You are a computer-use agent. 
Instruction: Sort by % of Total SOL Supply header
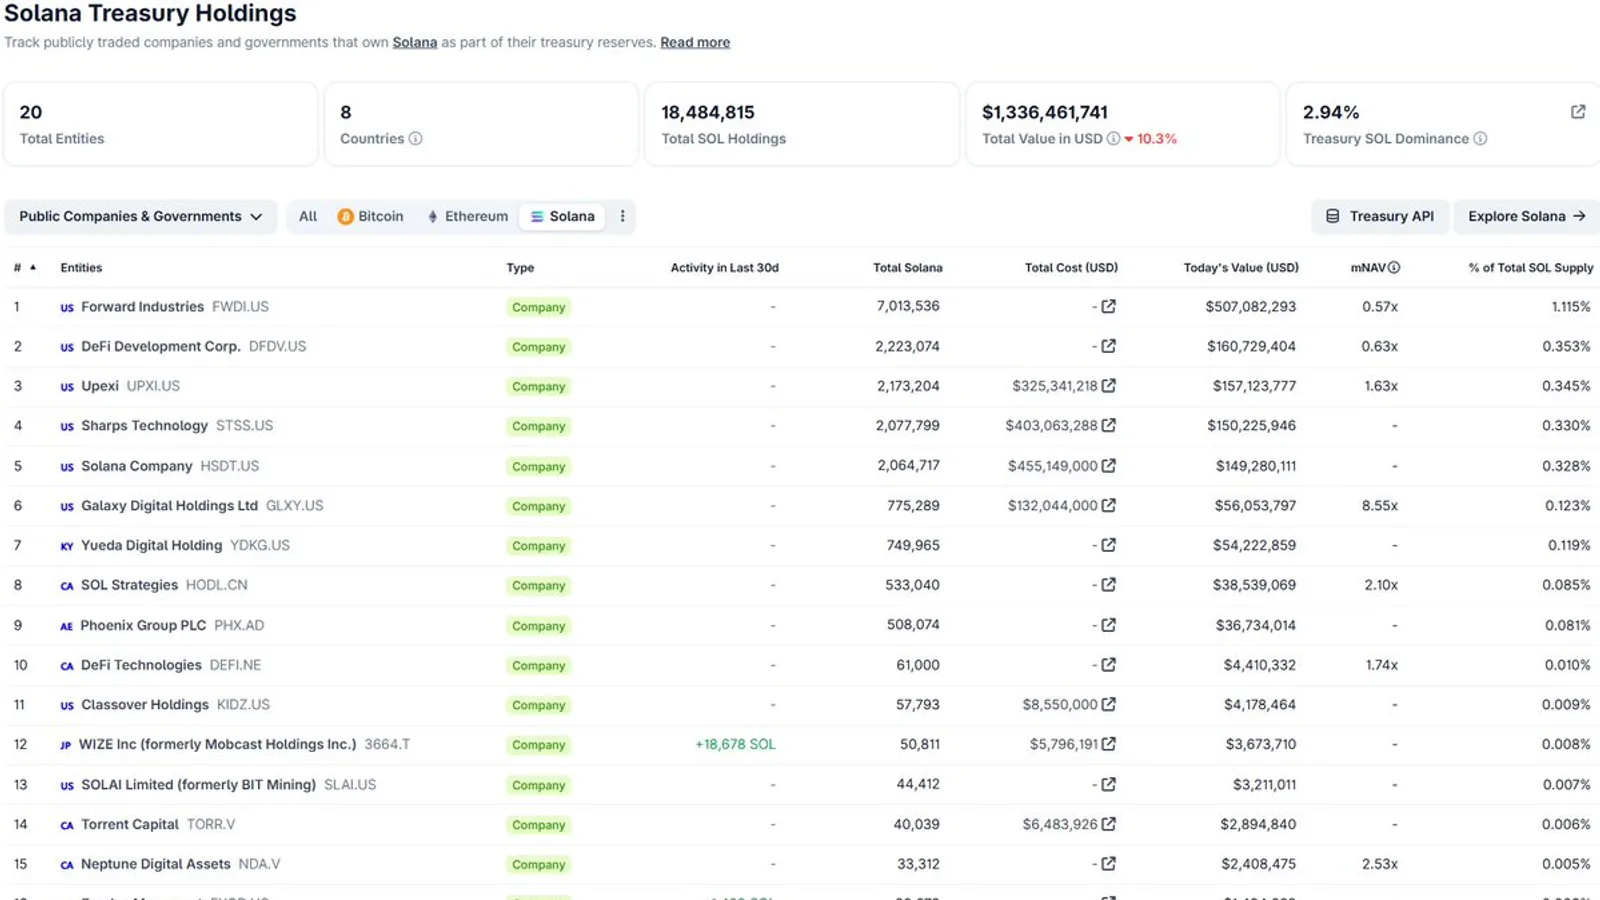(x=1531, y=268)
